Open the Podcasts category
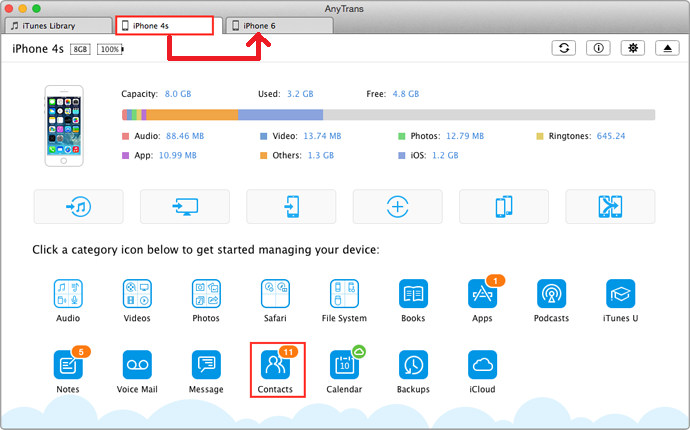The height and width of the screenshot is (430, 690). (551, 294)
